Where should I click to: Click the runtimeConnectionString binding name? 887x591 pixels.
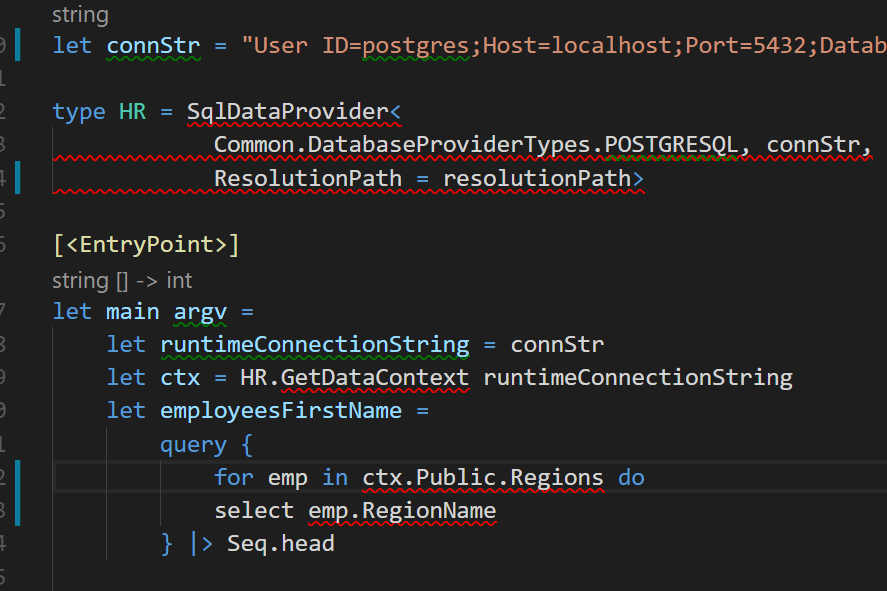pyautogui.click(x=314, y=344)
